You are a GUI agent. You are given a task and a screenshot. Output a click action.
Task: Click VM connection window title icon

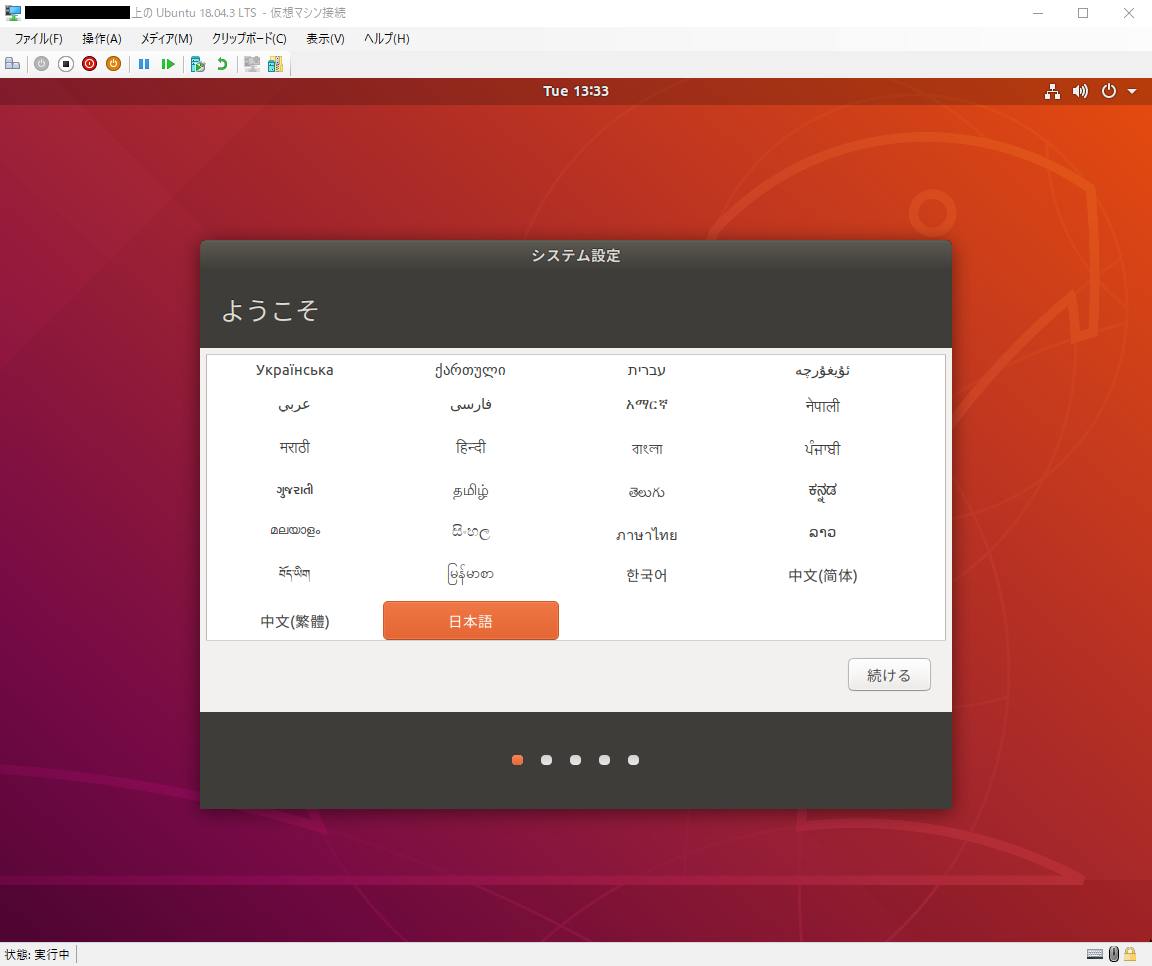pos(13,12)
